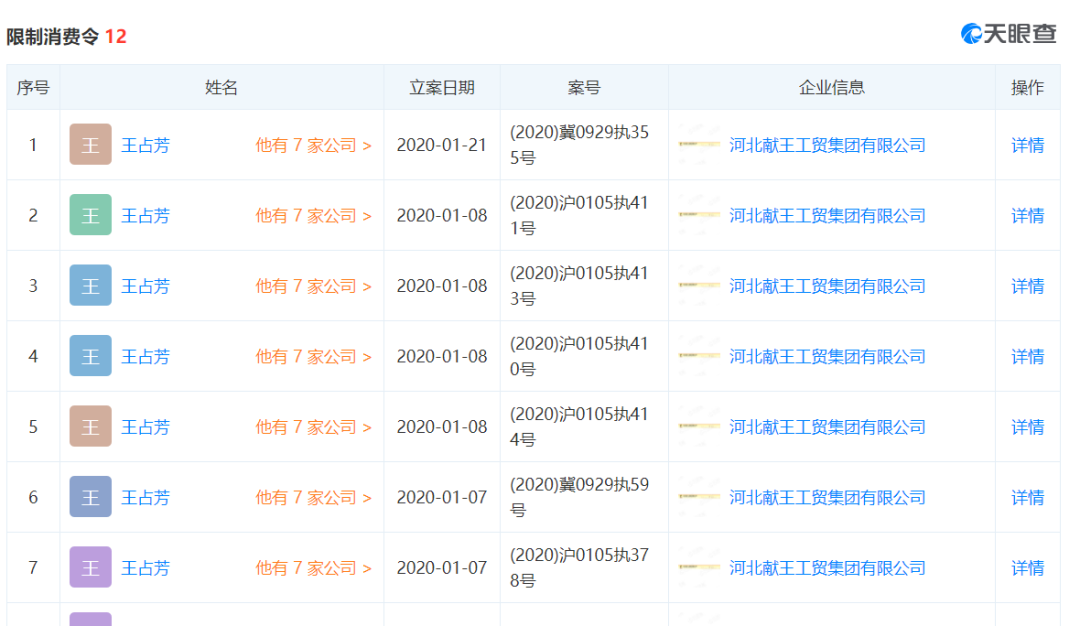Open 王占芳 name link in row 2
This screenshot has width=1080, height=626.
click(x=146, y=215)
